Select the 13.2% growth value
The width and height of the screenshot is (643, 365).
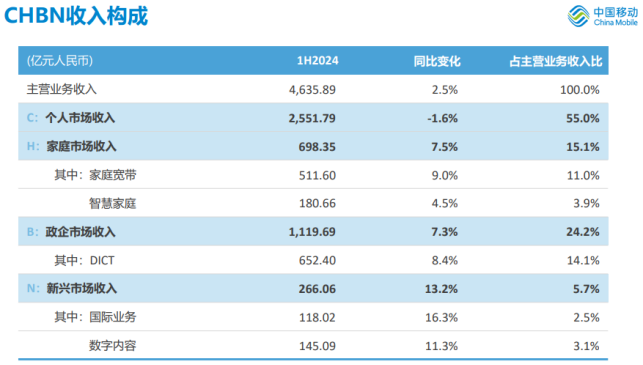[441, 289]
